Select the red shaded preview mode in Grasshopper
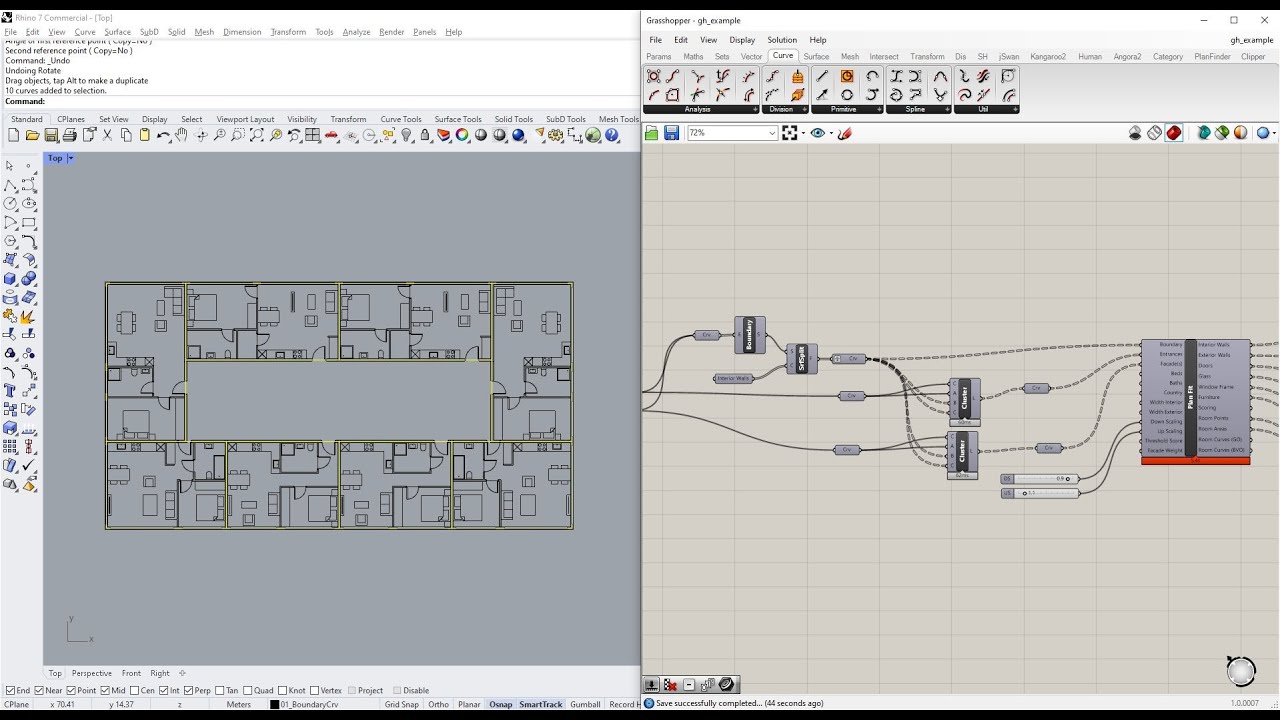This screenshot has height=720, width=1280. coord(1174,133)
